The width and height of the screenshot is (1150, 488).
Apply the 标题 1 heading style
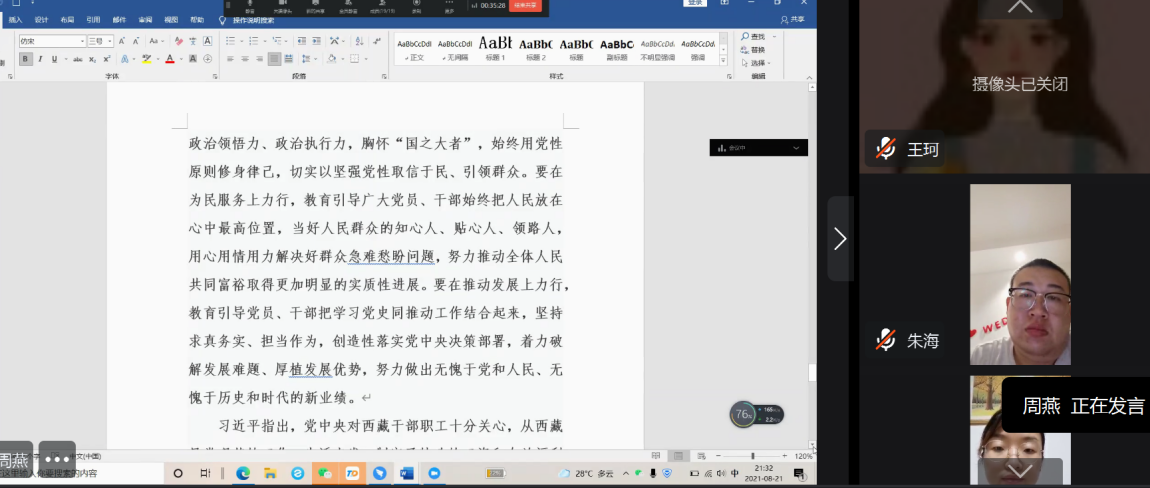click(x=495, y=47)
